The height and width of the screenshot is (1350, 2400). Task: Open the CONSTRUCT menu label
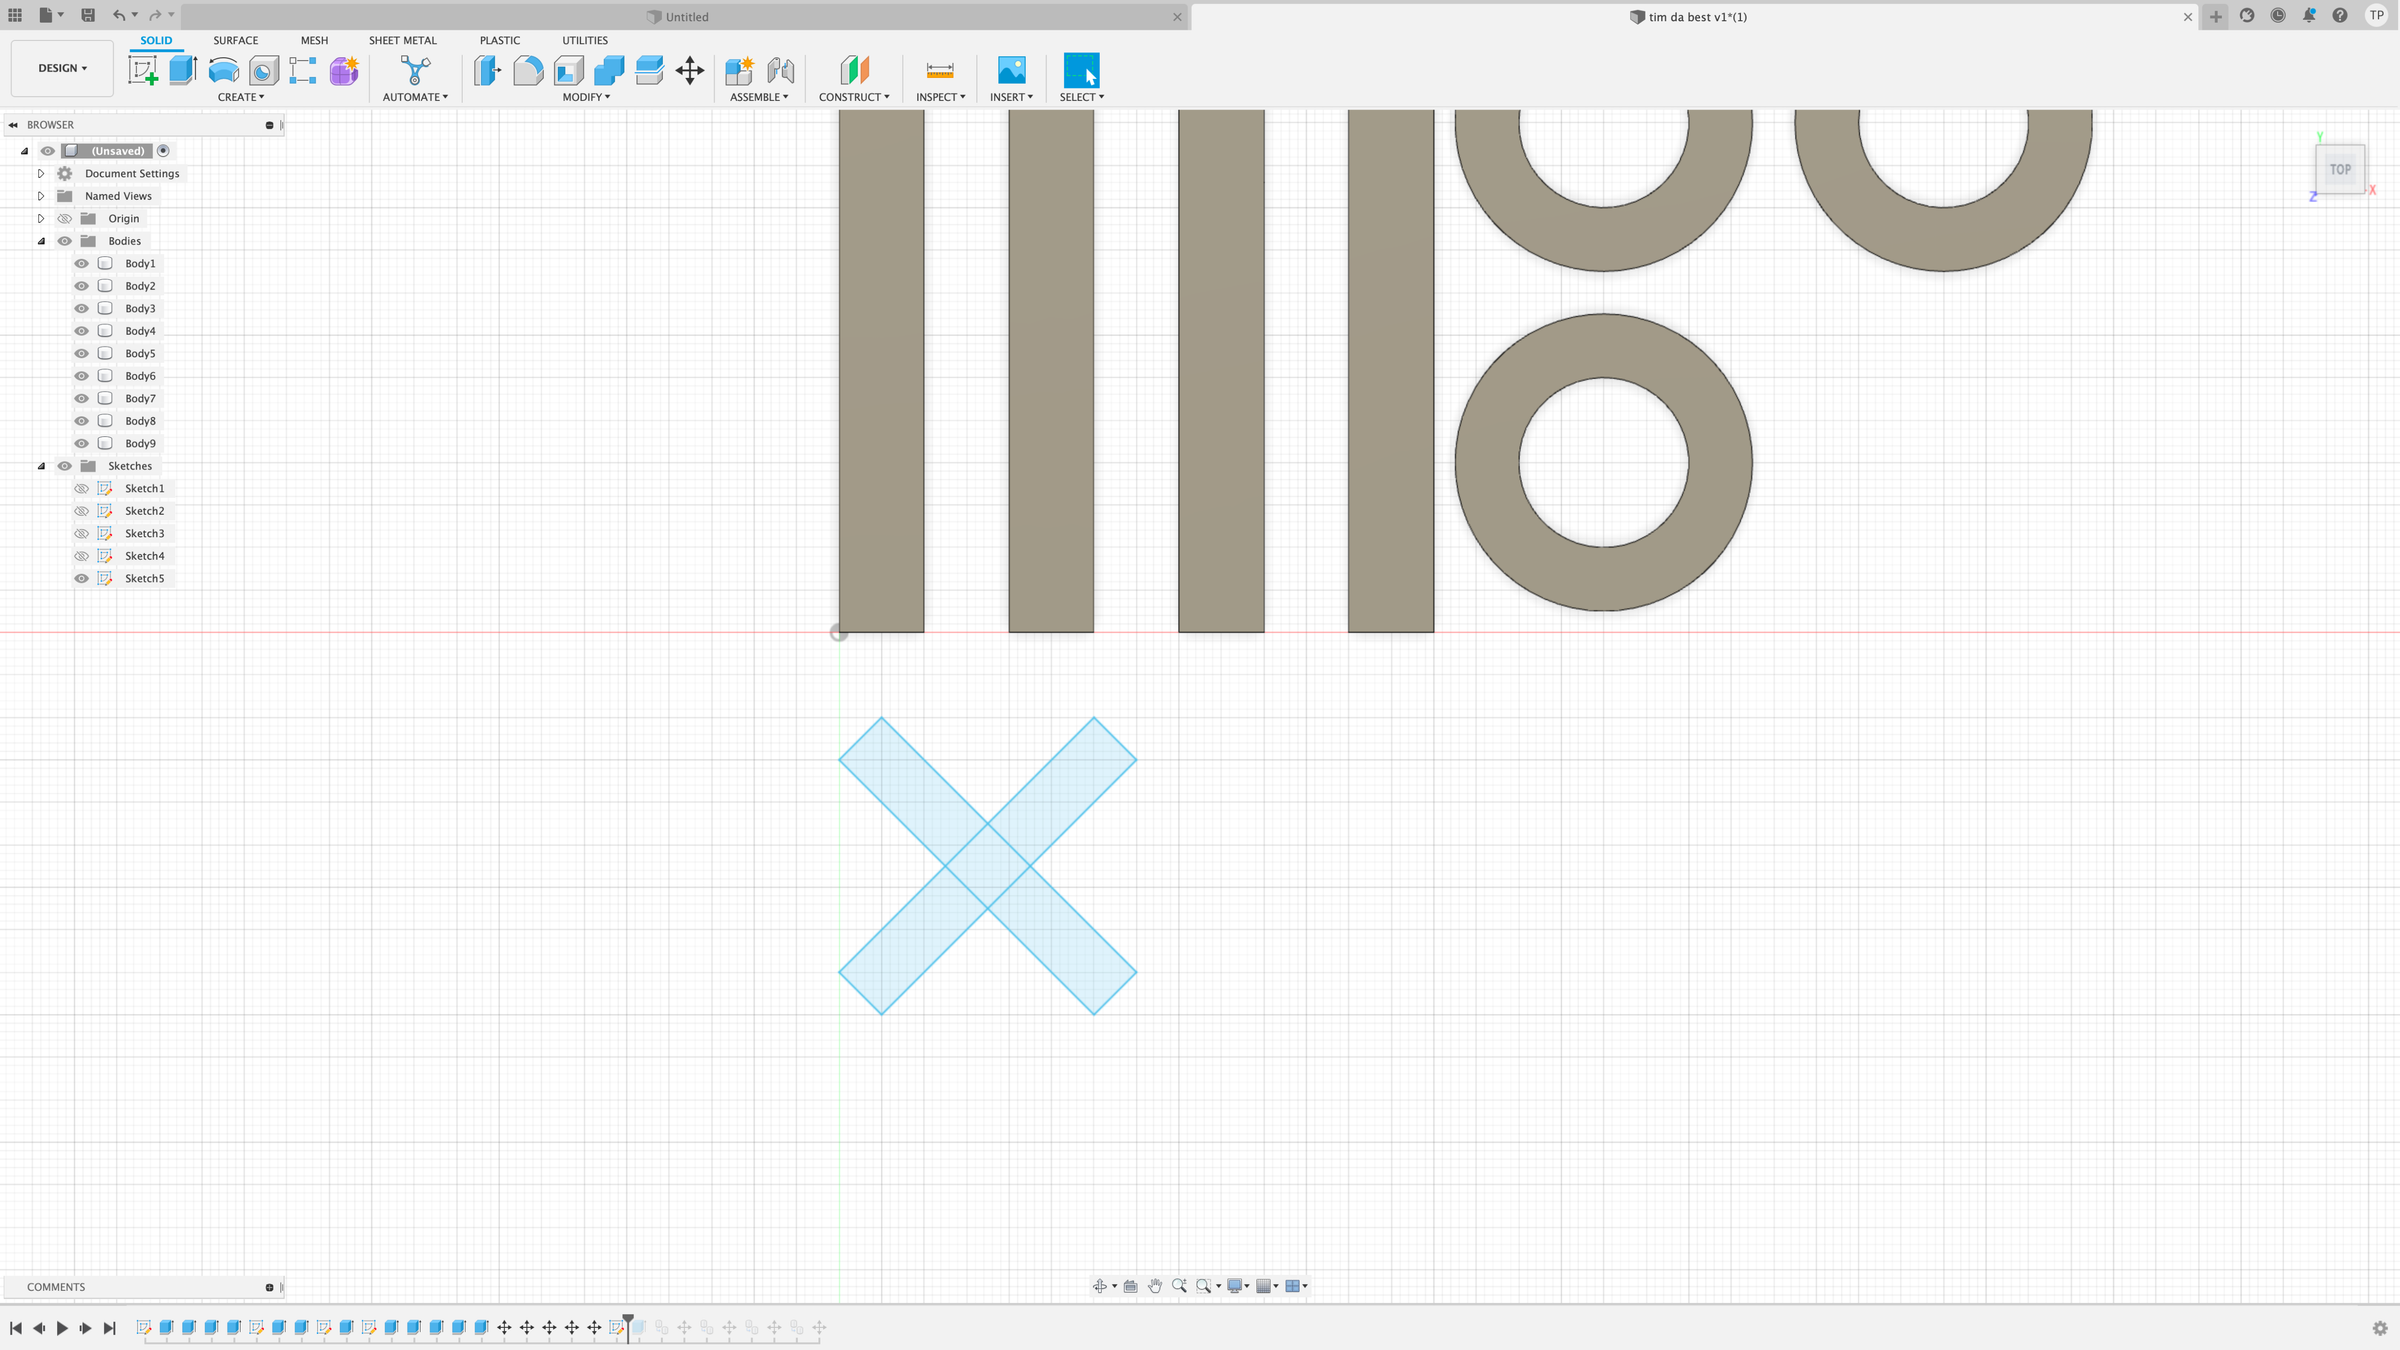click(x=853, y=97)
